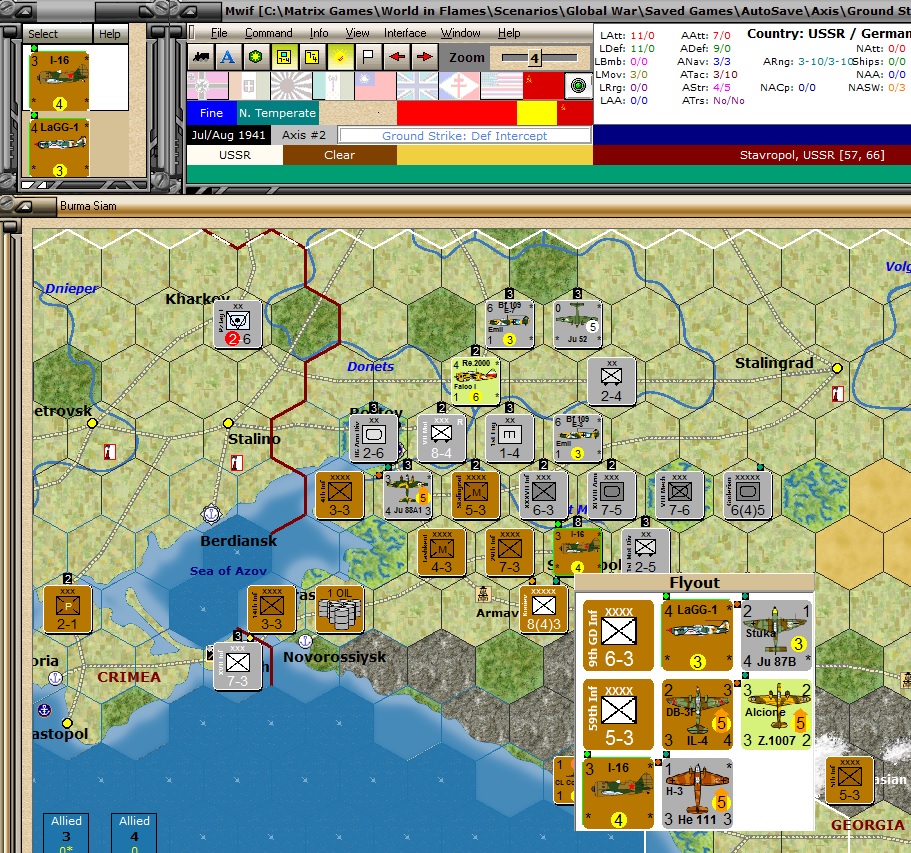Open the View menu
Image resolution: width=911 pixels, height=853 pixels.
tap(357, 33)
